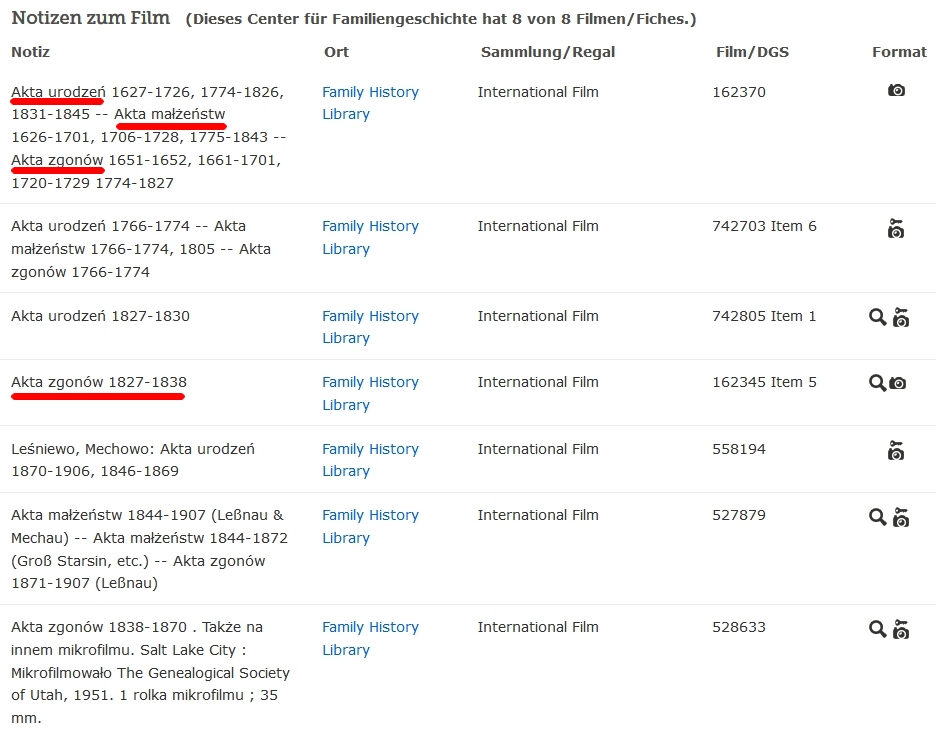Click the Film/DGS column header
Viewport: 940px width, 732px height.
[x=752, y=52]
